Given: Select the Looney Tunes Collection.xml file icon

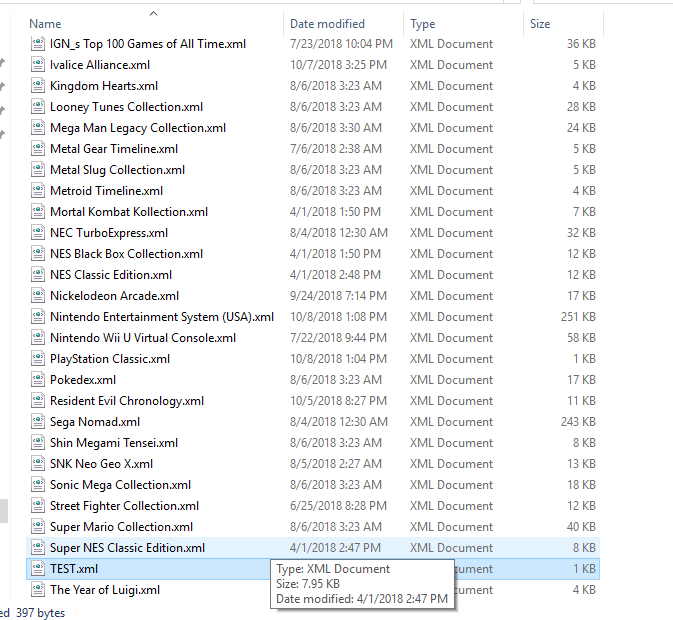Looking at the screenshot, I should pyautogui.click(x=38, y=107).
